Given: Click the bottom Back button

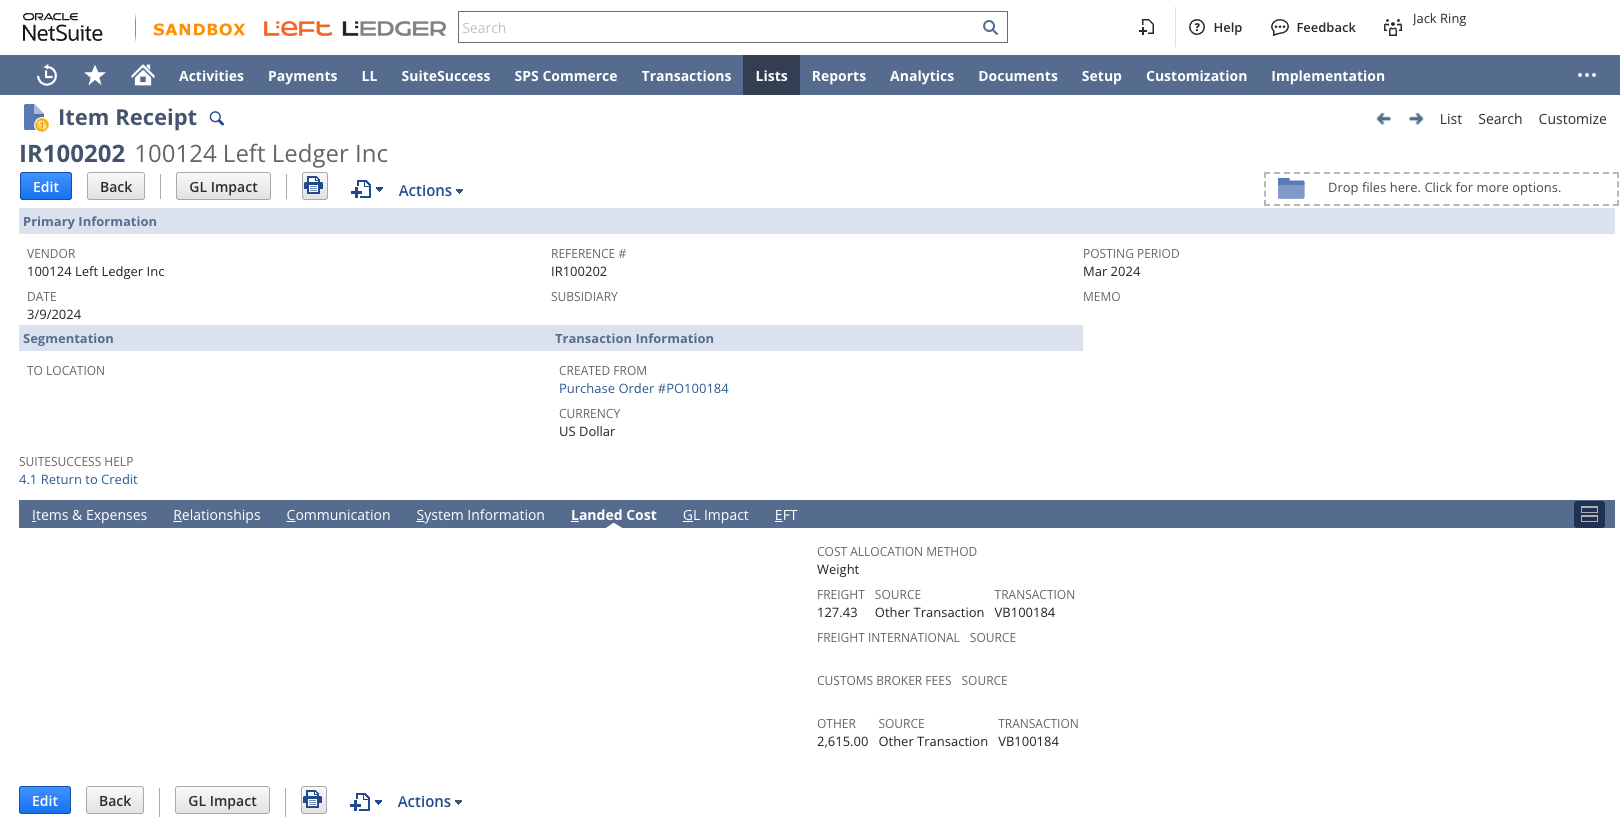Looking at the screenshot, I should [x=115, y=800].
